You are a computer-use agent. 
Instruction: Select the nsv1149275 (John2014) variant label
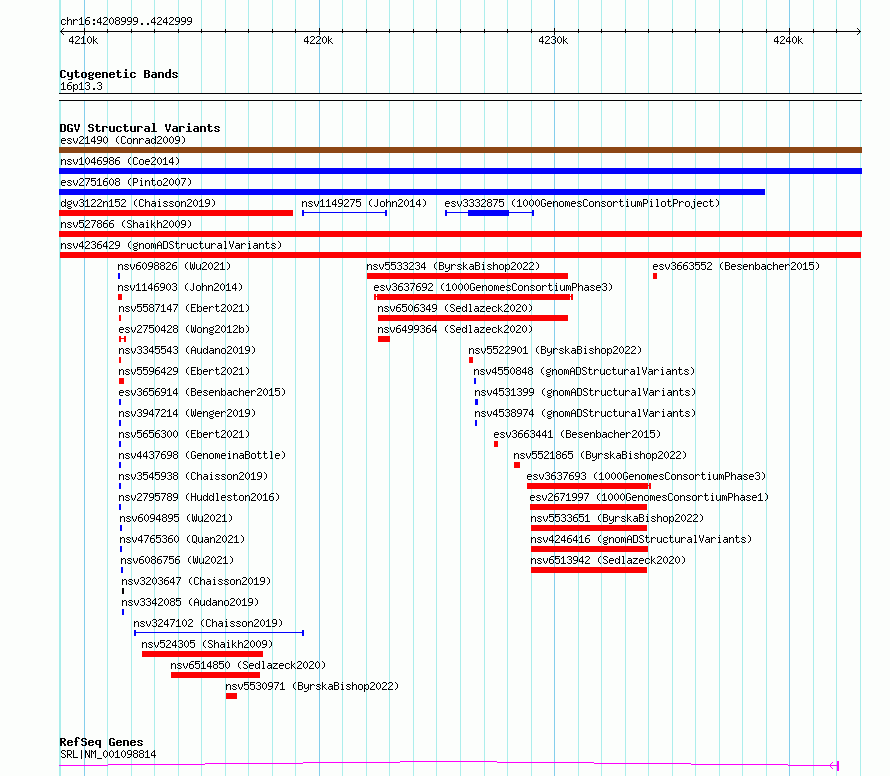click(x=364, y=203)
